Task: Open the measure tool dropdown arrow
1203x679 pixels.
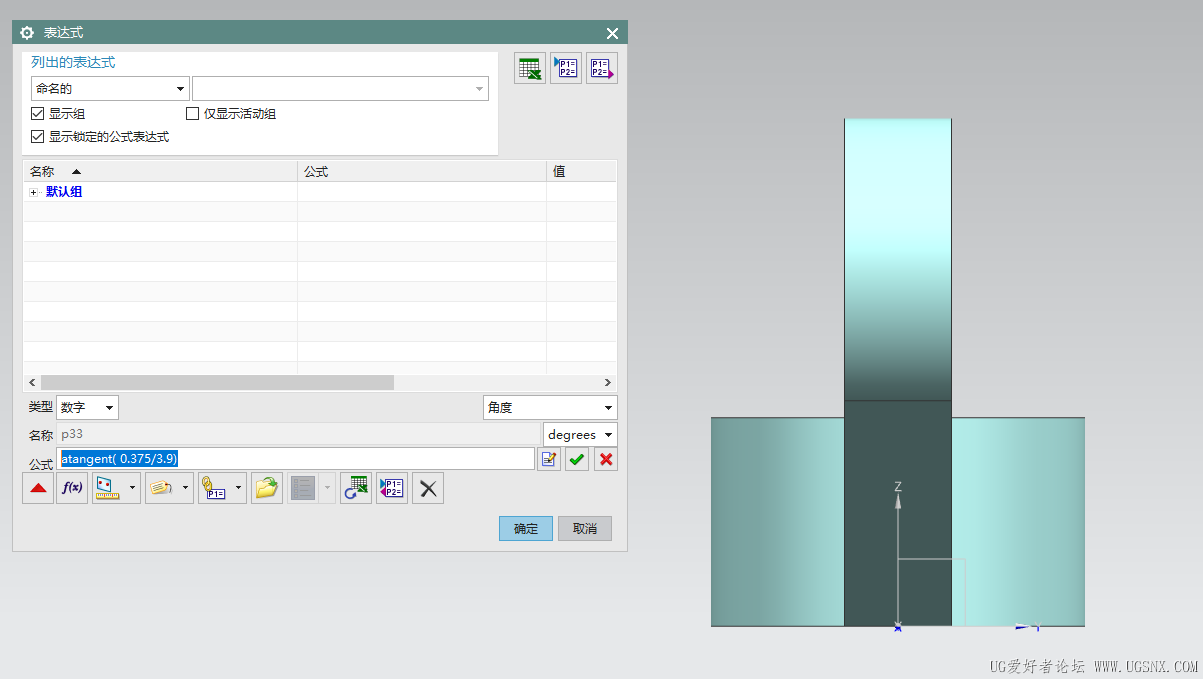Action: coord(133,488)
